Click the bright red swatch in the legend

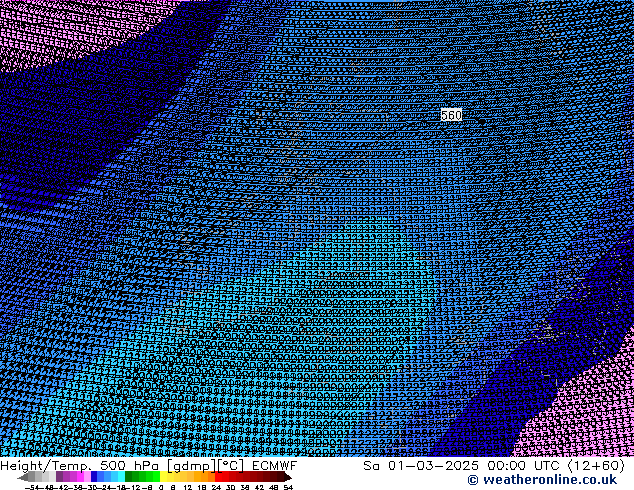coord(218,477)
